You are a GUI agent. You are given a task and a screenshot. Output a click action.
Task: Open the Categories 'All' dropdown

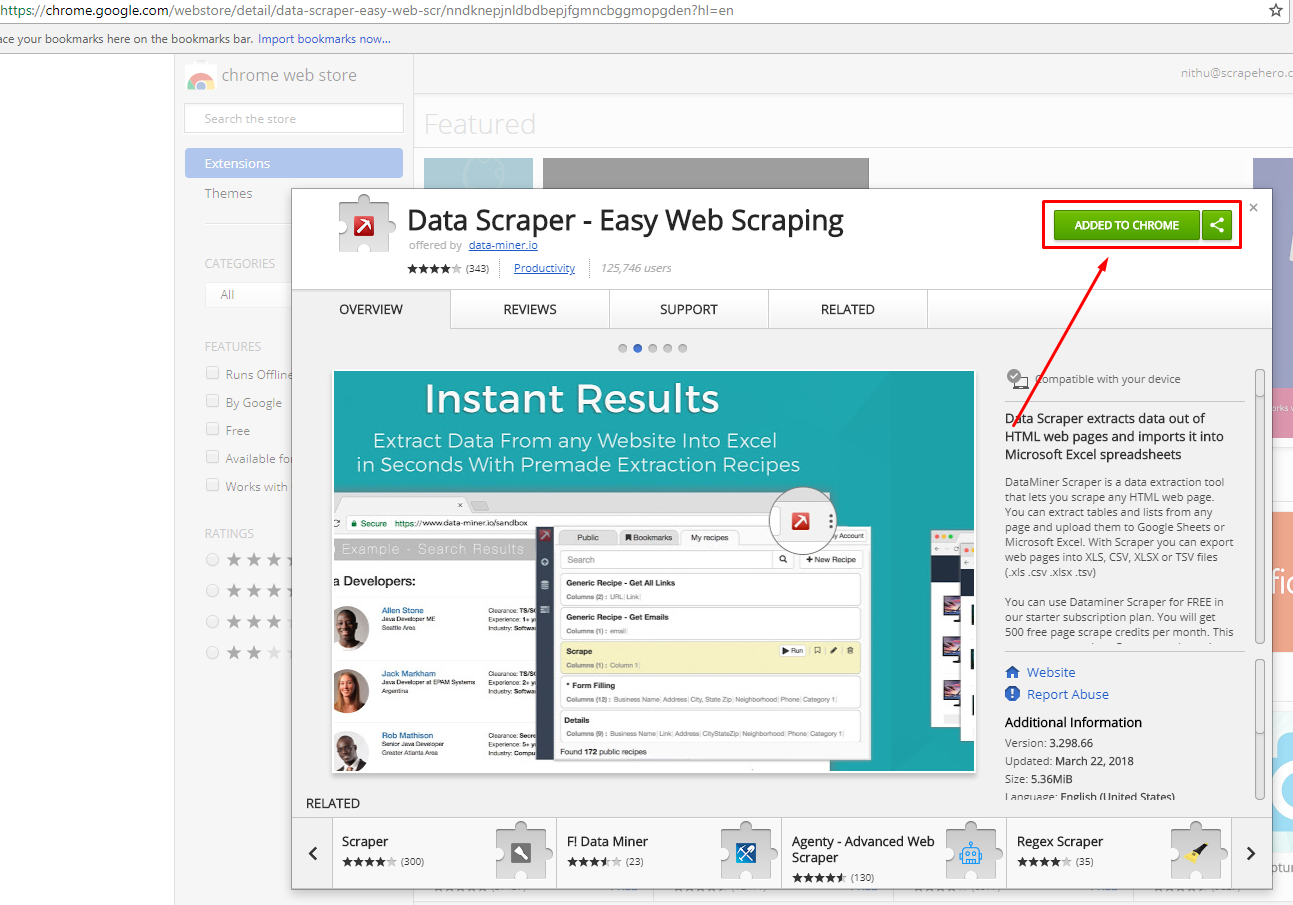coord(248,294)
